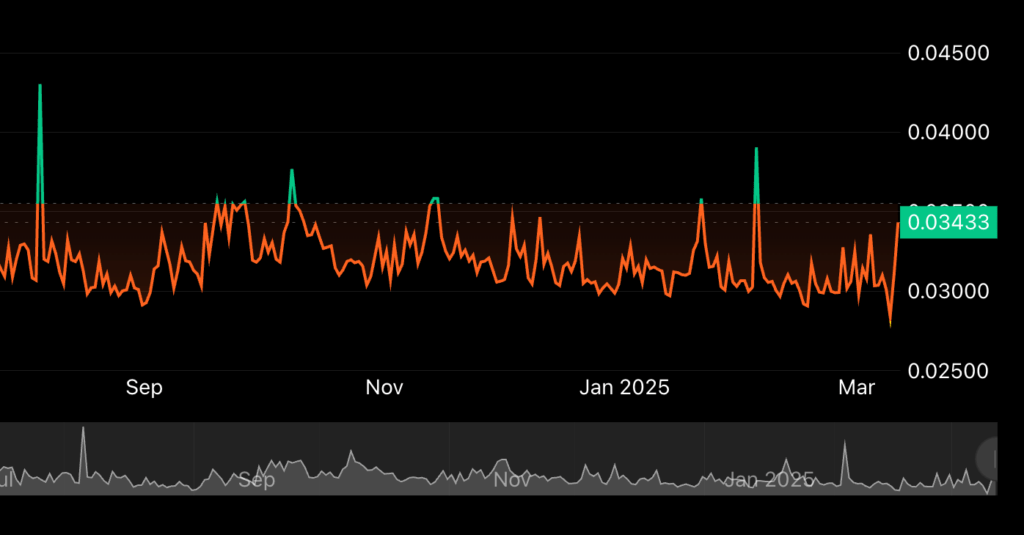
Task: Click the 0.04000 price axis label
Action: coord(948,132)
